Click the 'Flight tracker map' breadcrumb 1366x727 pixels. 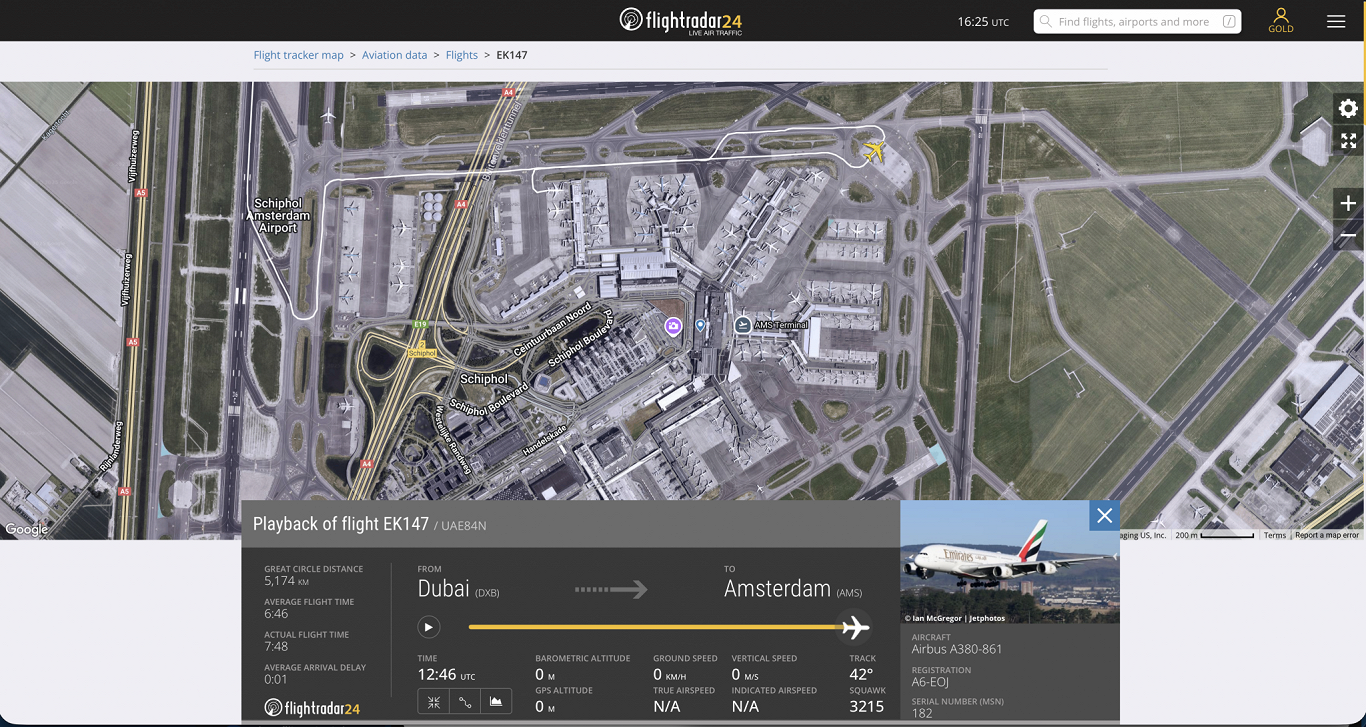pos(298,55)
